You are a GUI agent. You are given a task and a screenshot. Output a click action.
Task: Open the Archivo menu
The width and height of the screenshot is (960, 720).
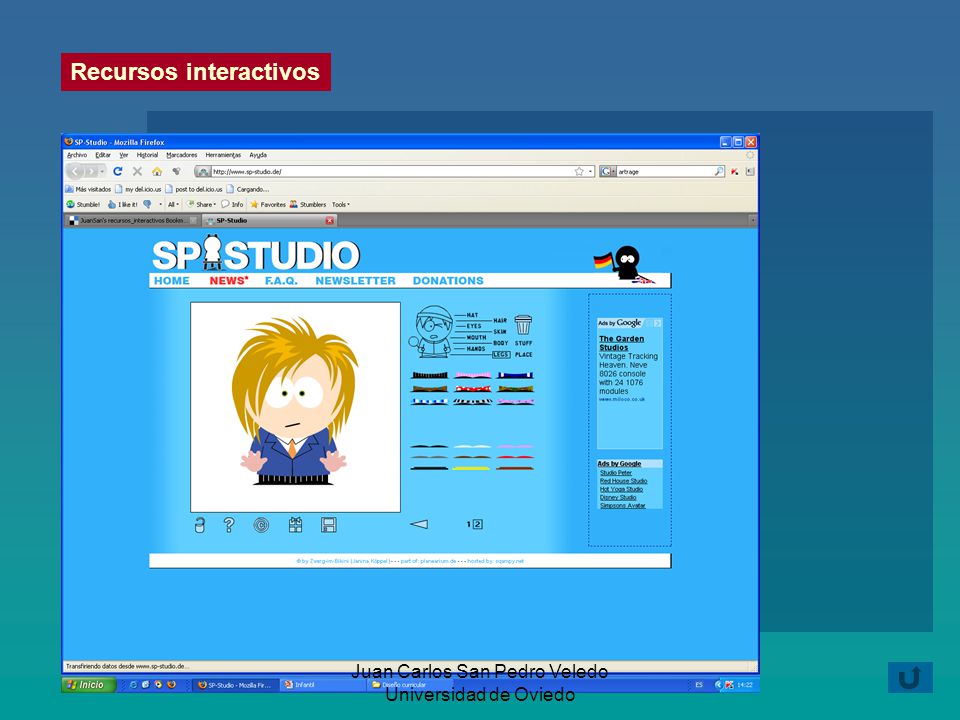pyautogui.click(x=77, y=155)
